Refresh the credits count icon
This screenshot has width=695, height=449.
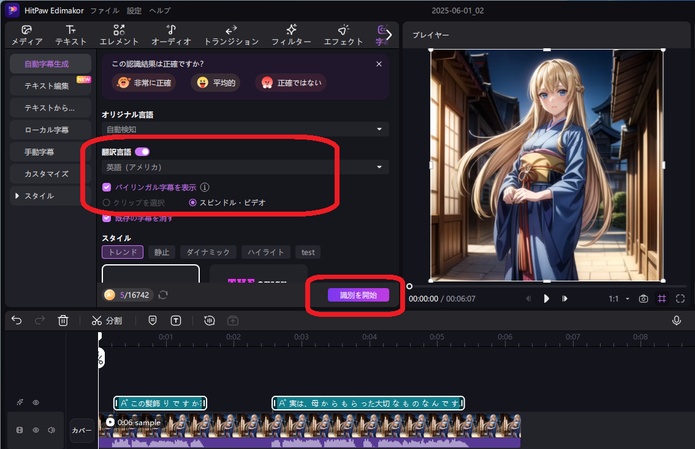tap(163, 295)
